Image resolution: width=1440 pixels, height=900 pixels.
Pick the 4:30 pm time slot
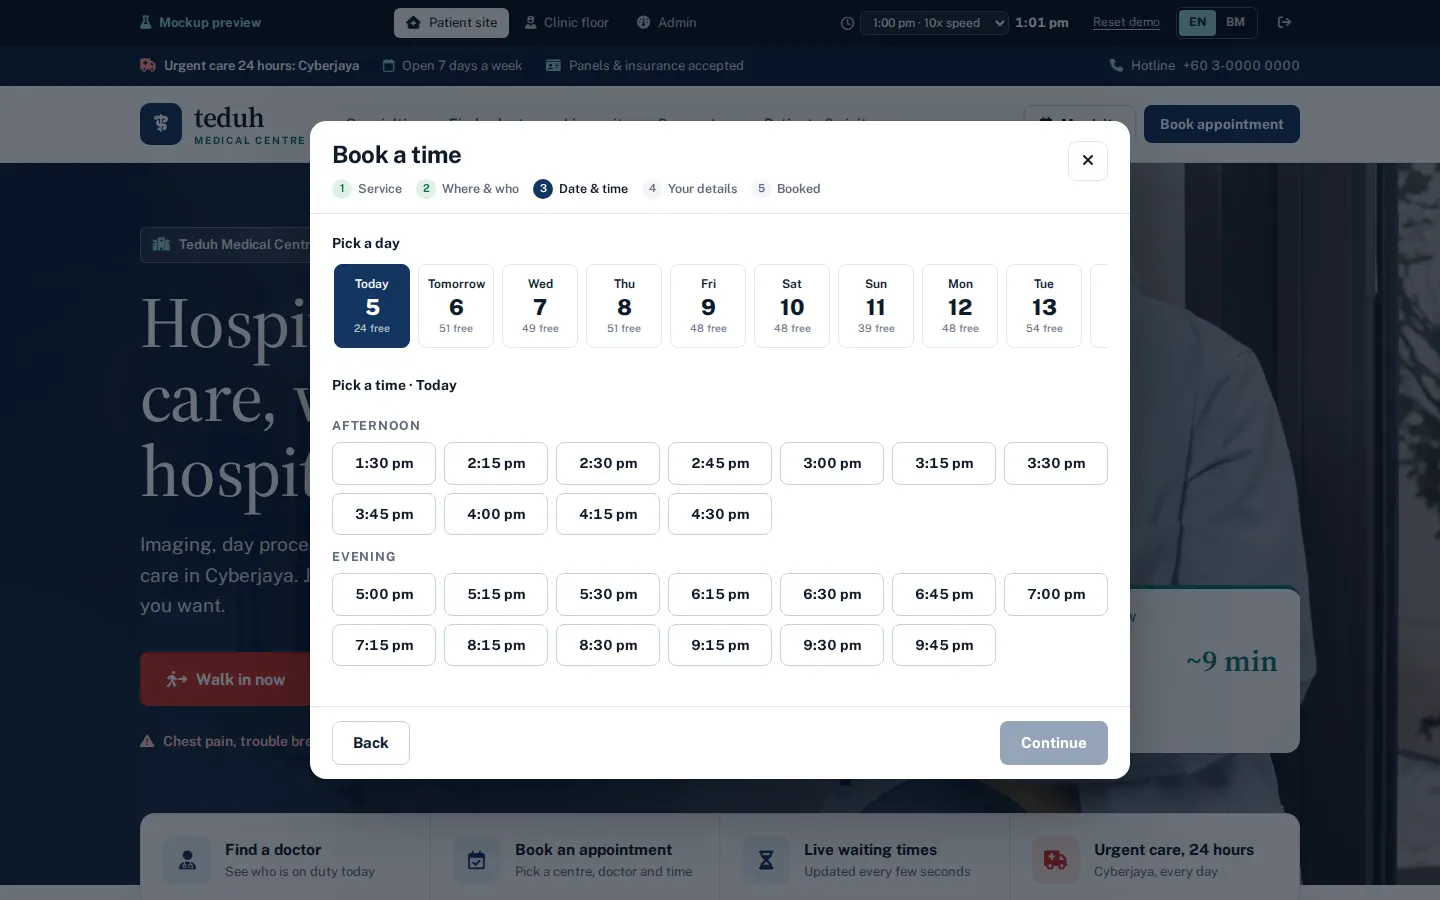click(x=720, y=514)
